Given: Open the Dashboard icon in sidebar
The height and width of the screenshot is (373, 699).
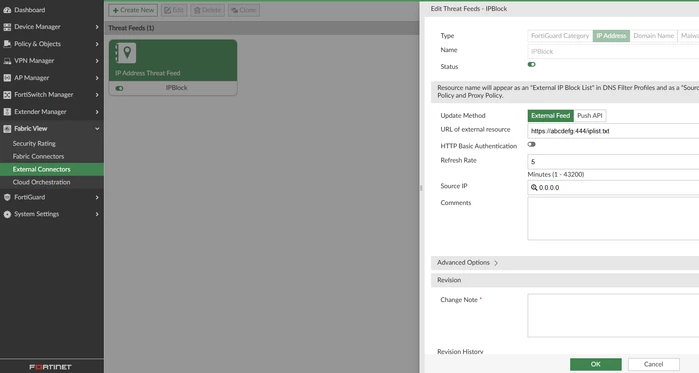Looking at the screenshot, I should click(7, 10).
